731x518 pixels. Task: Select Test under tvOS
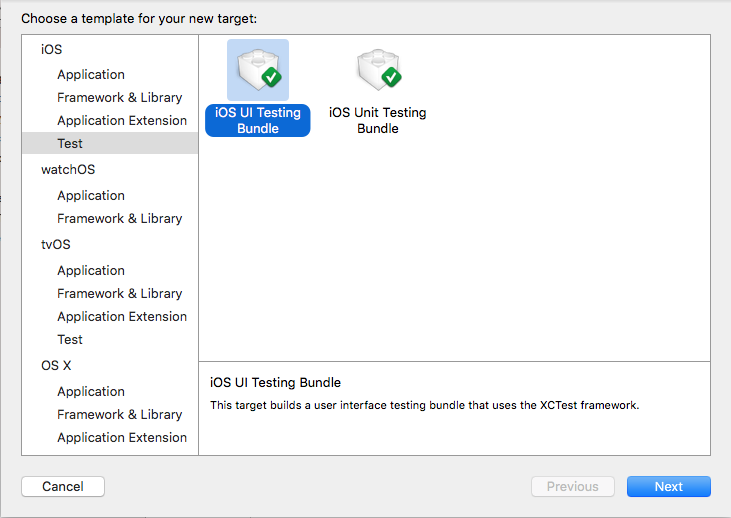[70, 339]
